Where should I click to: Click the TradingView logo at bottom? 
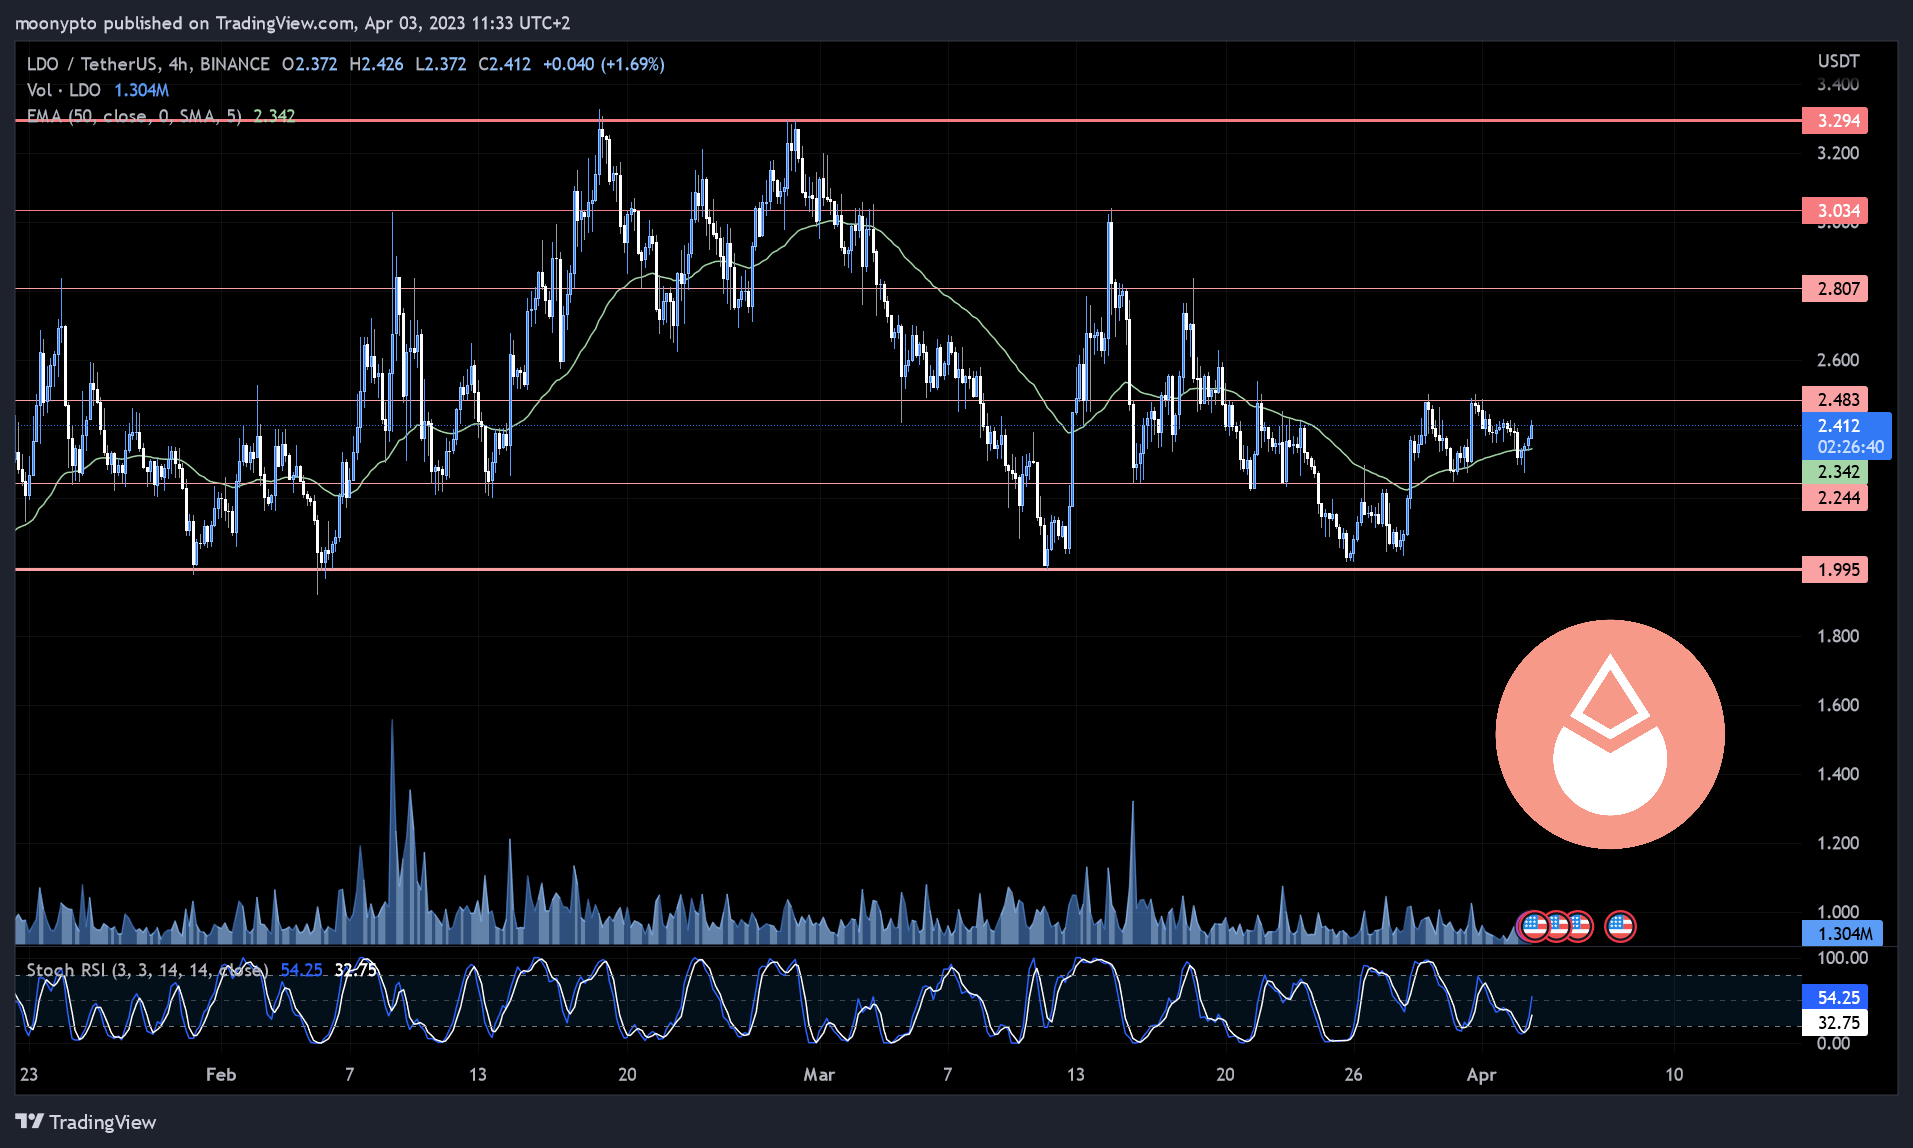pos(86,1122)
